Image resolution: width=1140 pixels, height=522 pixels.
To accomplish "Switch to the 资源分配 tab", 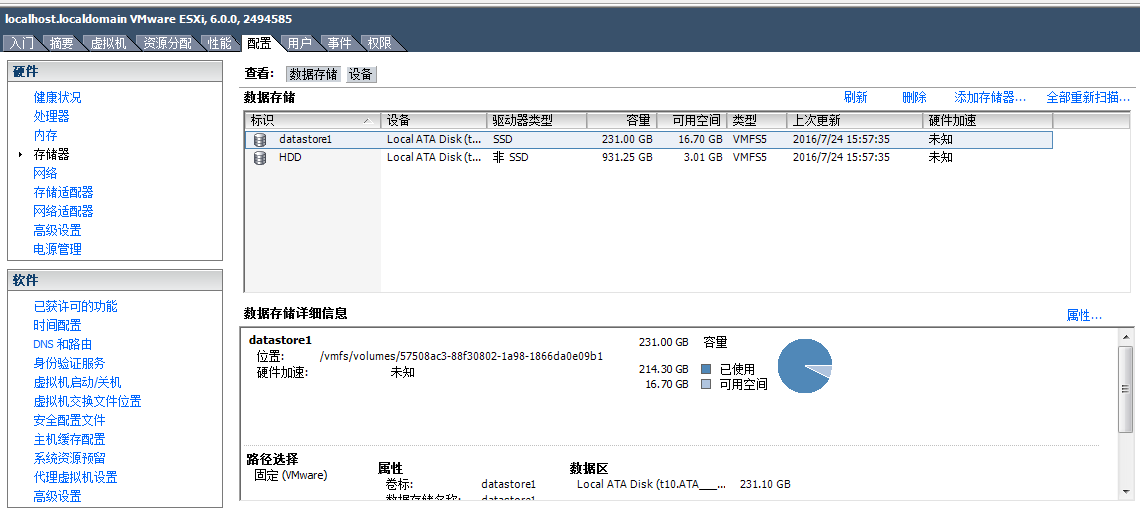I will [167, 44].
